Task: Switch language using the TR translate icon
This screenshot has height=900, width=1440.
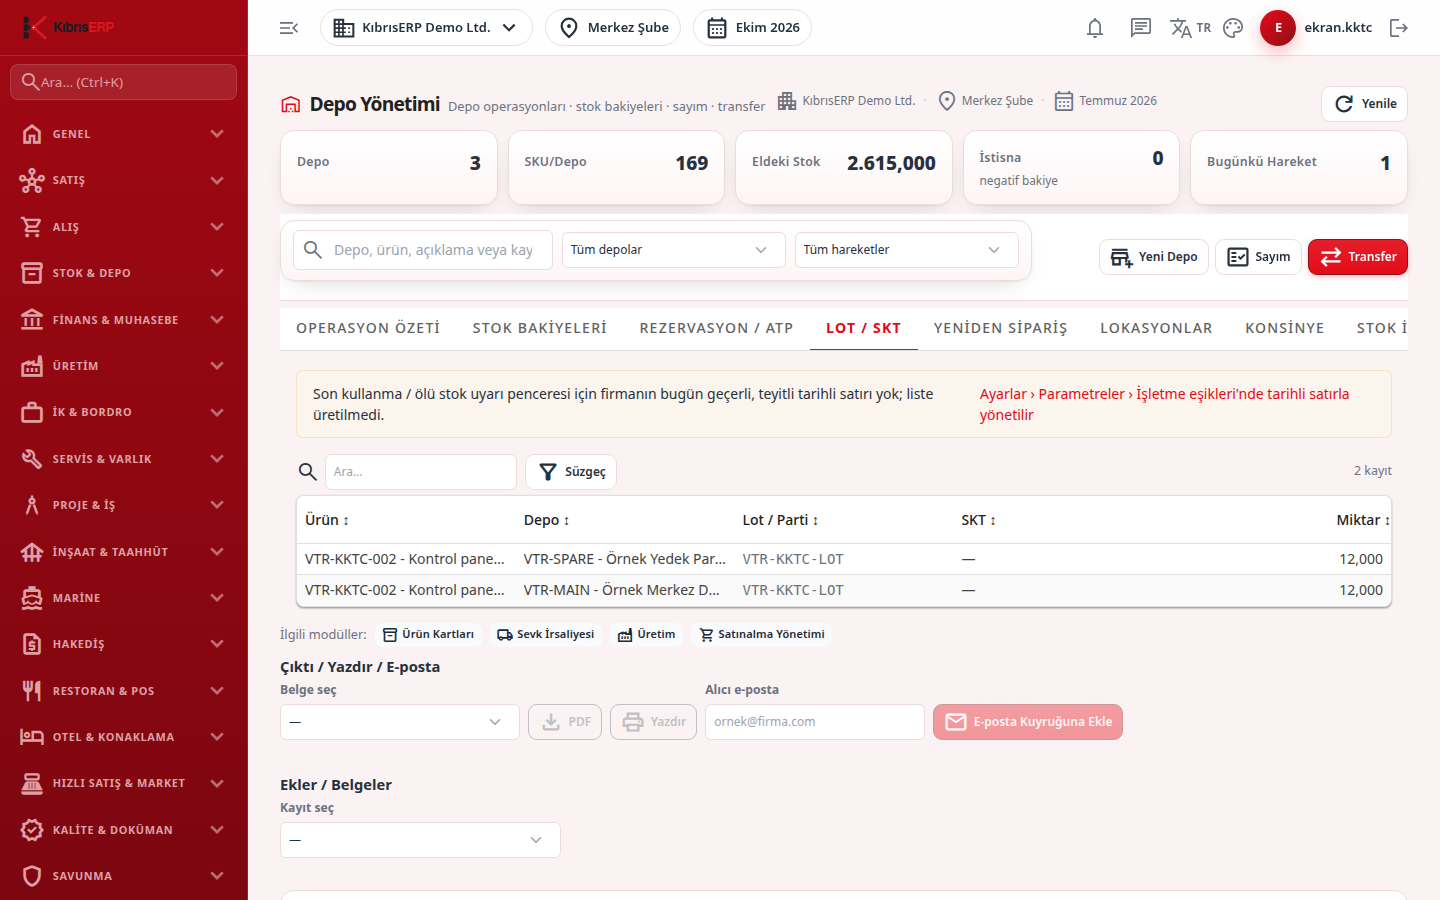Action: (1190, 28)
